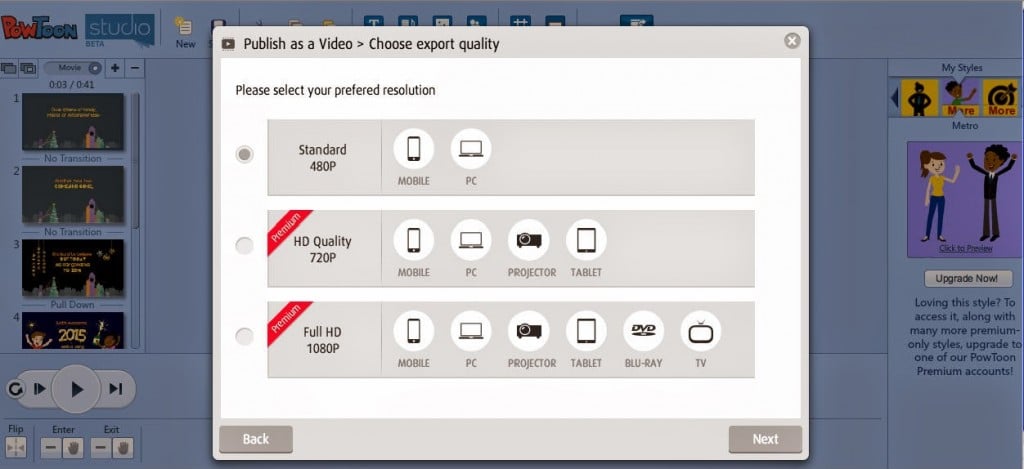
Task: Go back with the Back button
Action: pos(256,439)
